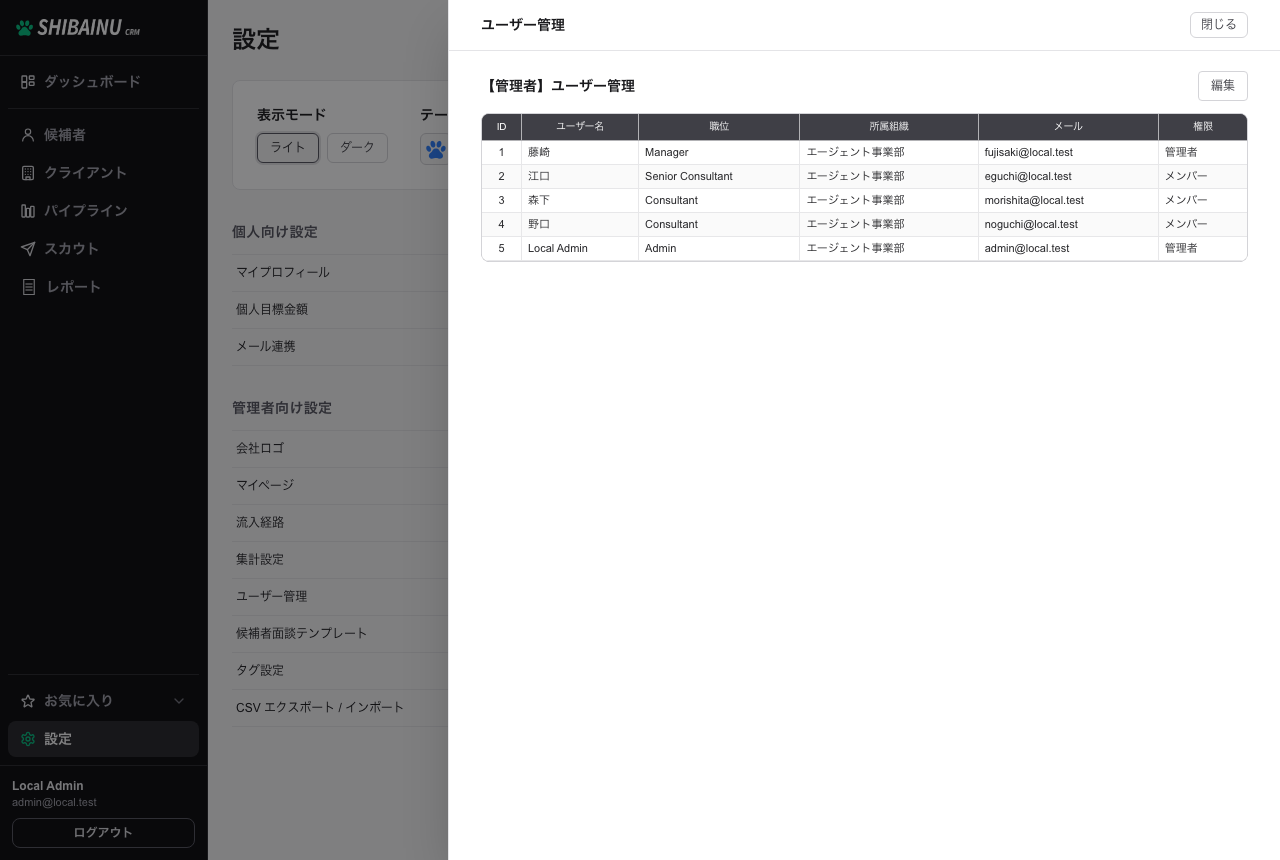Open 会社ロゴ setting
The image size is (1280, 860).
(x=340, y=448)
